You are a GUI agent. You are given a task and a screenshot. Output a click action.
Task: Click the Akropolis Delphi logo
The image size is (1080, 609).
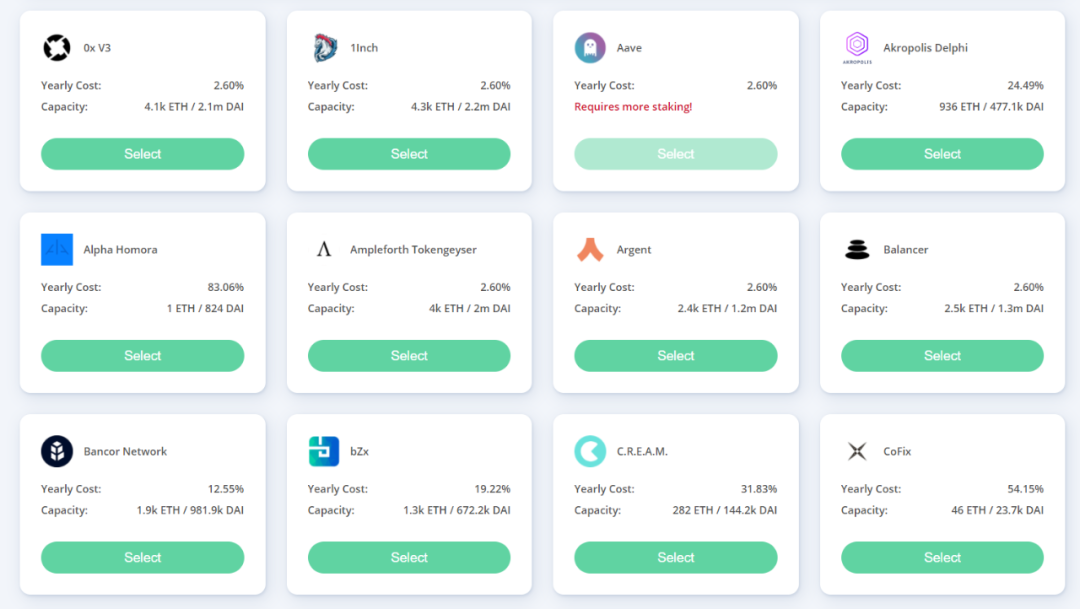857,46
